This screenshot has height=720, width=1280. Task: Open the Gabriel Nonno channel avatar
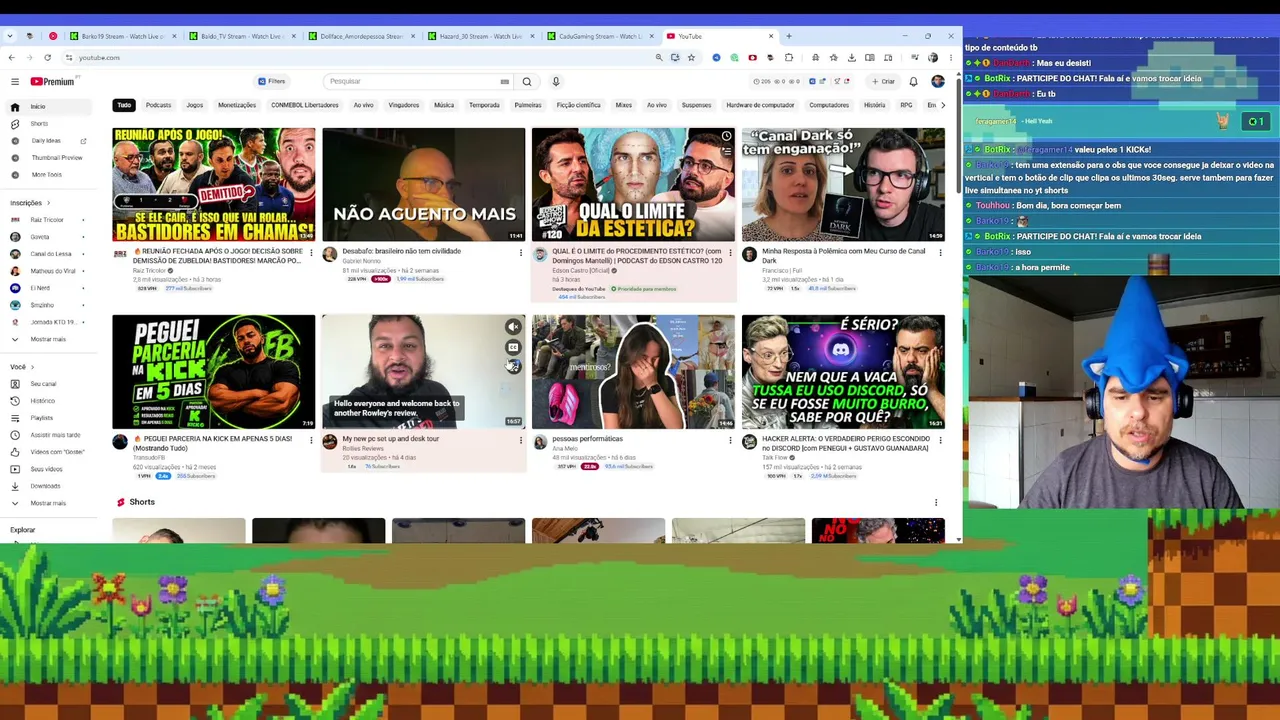pos(330,254)
